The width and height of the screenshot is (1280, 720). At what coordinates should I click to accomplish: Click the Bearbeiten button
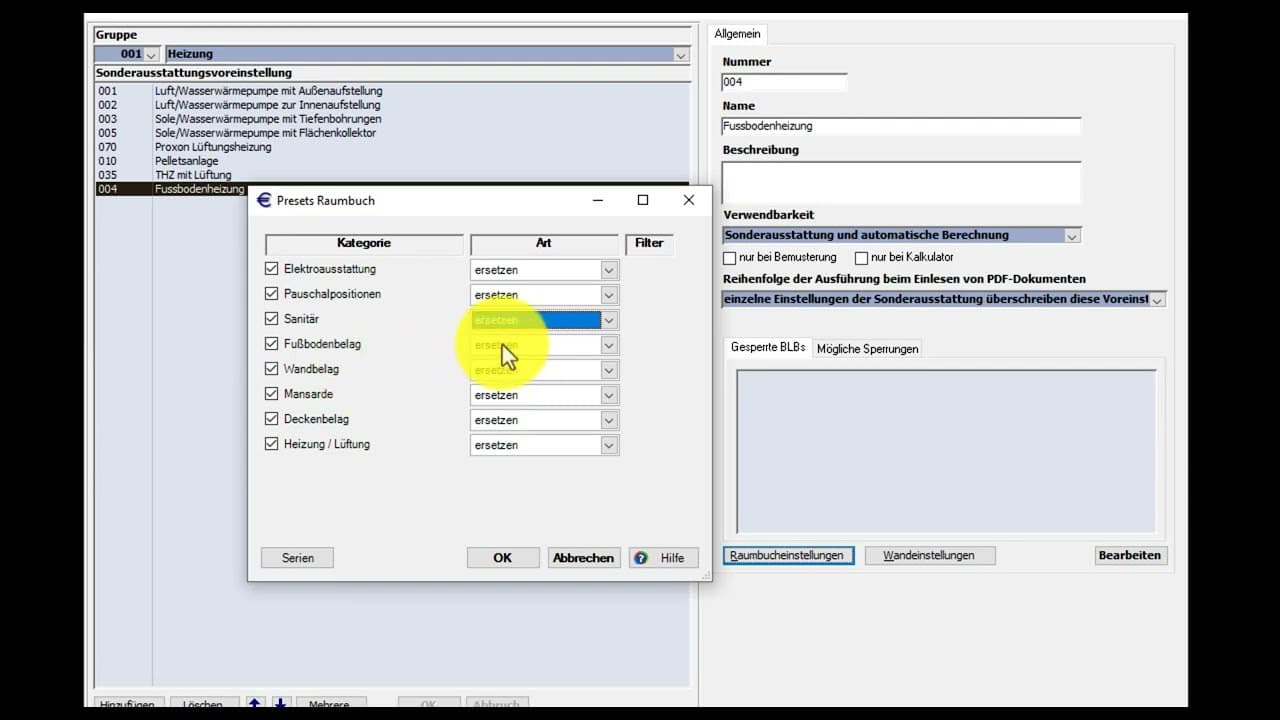pos(1130,555)
